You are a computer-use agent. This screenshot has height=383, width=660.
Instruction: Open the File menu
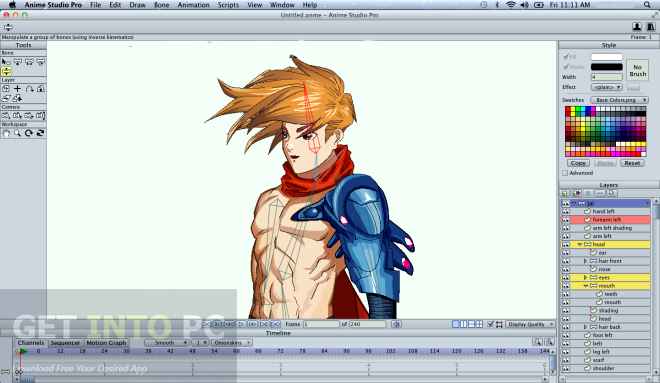coord(96,5)
